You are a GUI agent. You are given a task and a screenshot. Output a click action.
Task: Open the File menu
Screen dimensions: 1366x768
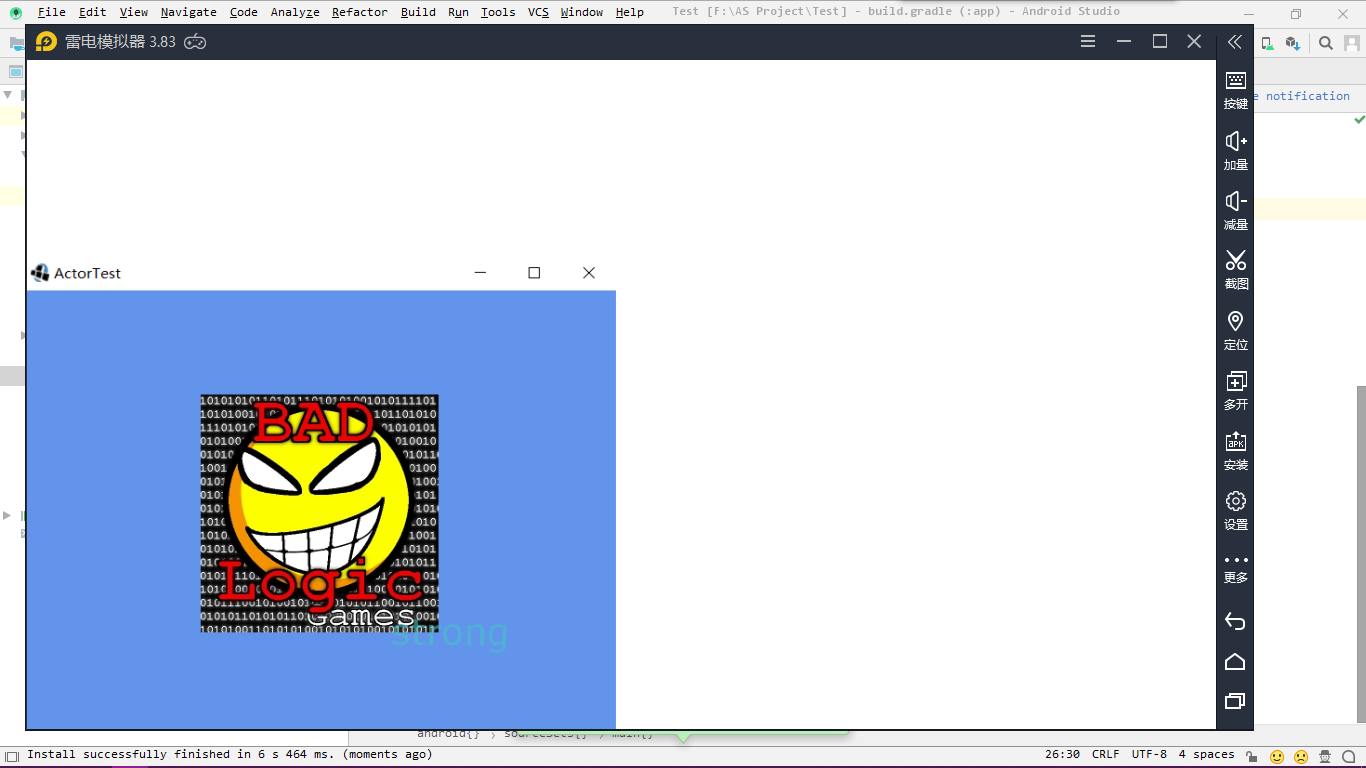[x=51, y=12]
